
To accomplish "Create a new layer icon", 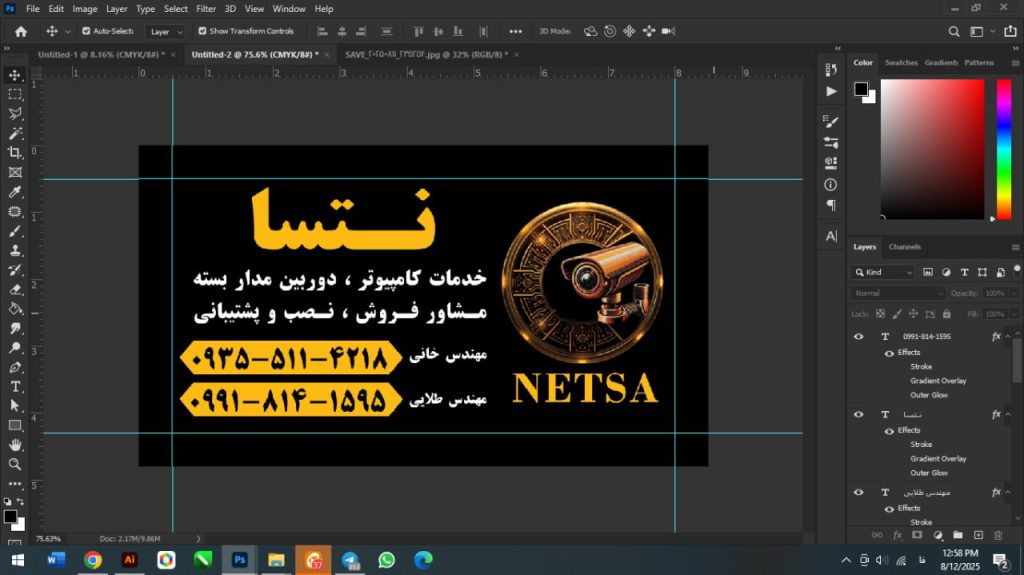I will pos(978,535).
